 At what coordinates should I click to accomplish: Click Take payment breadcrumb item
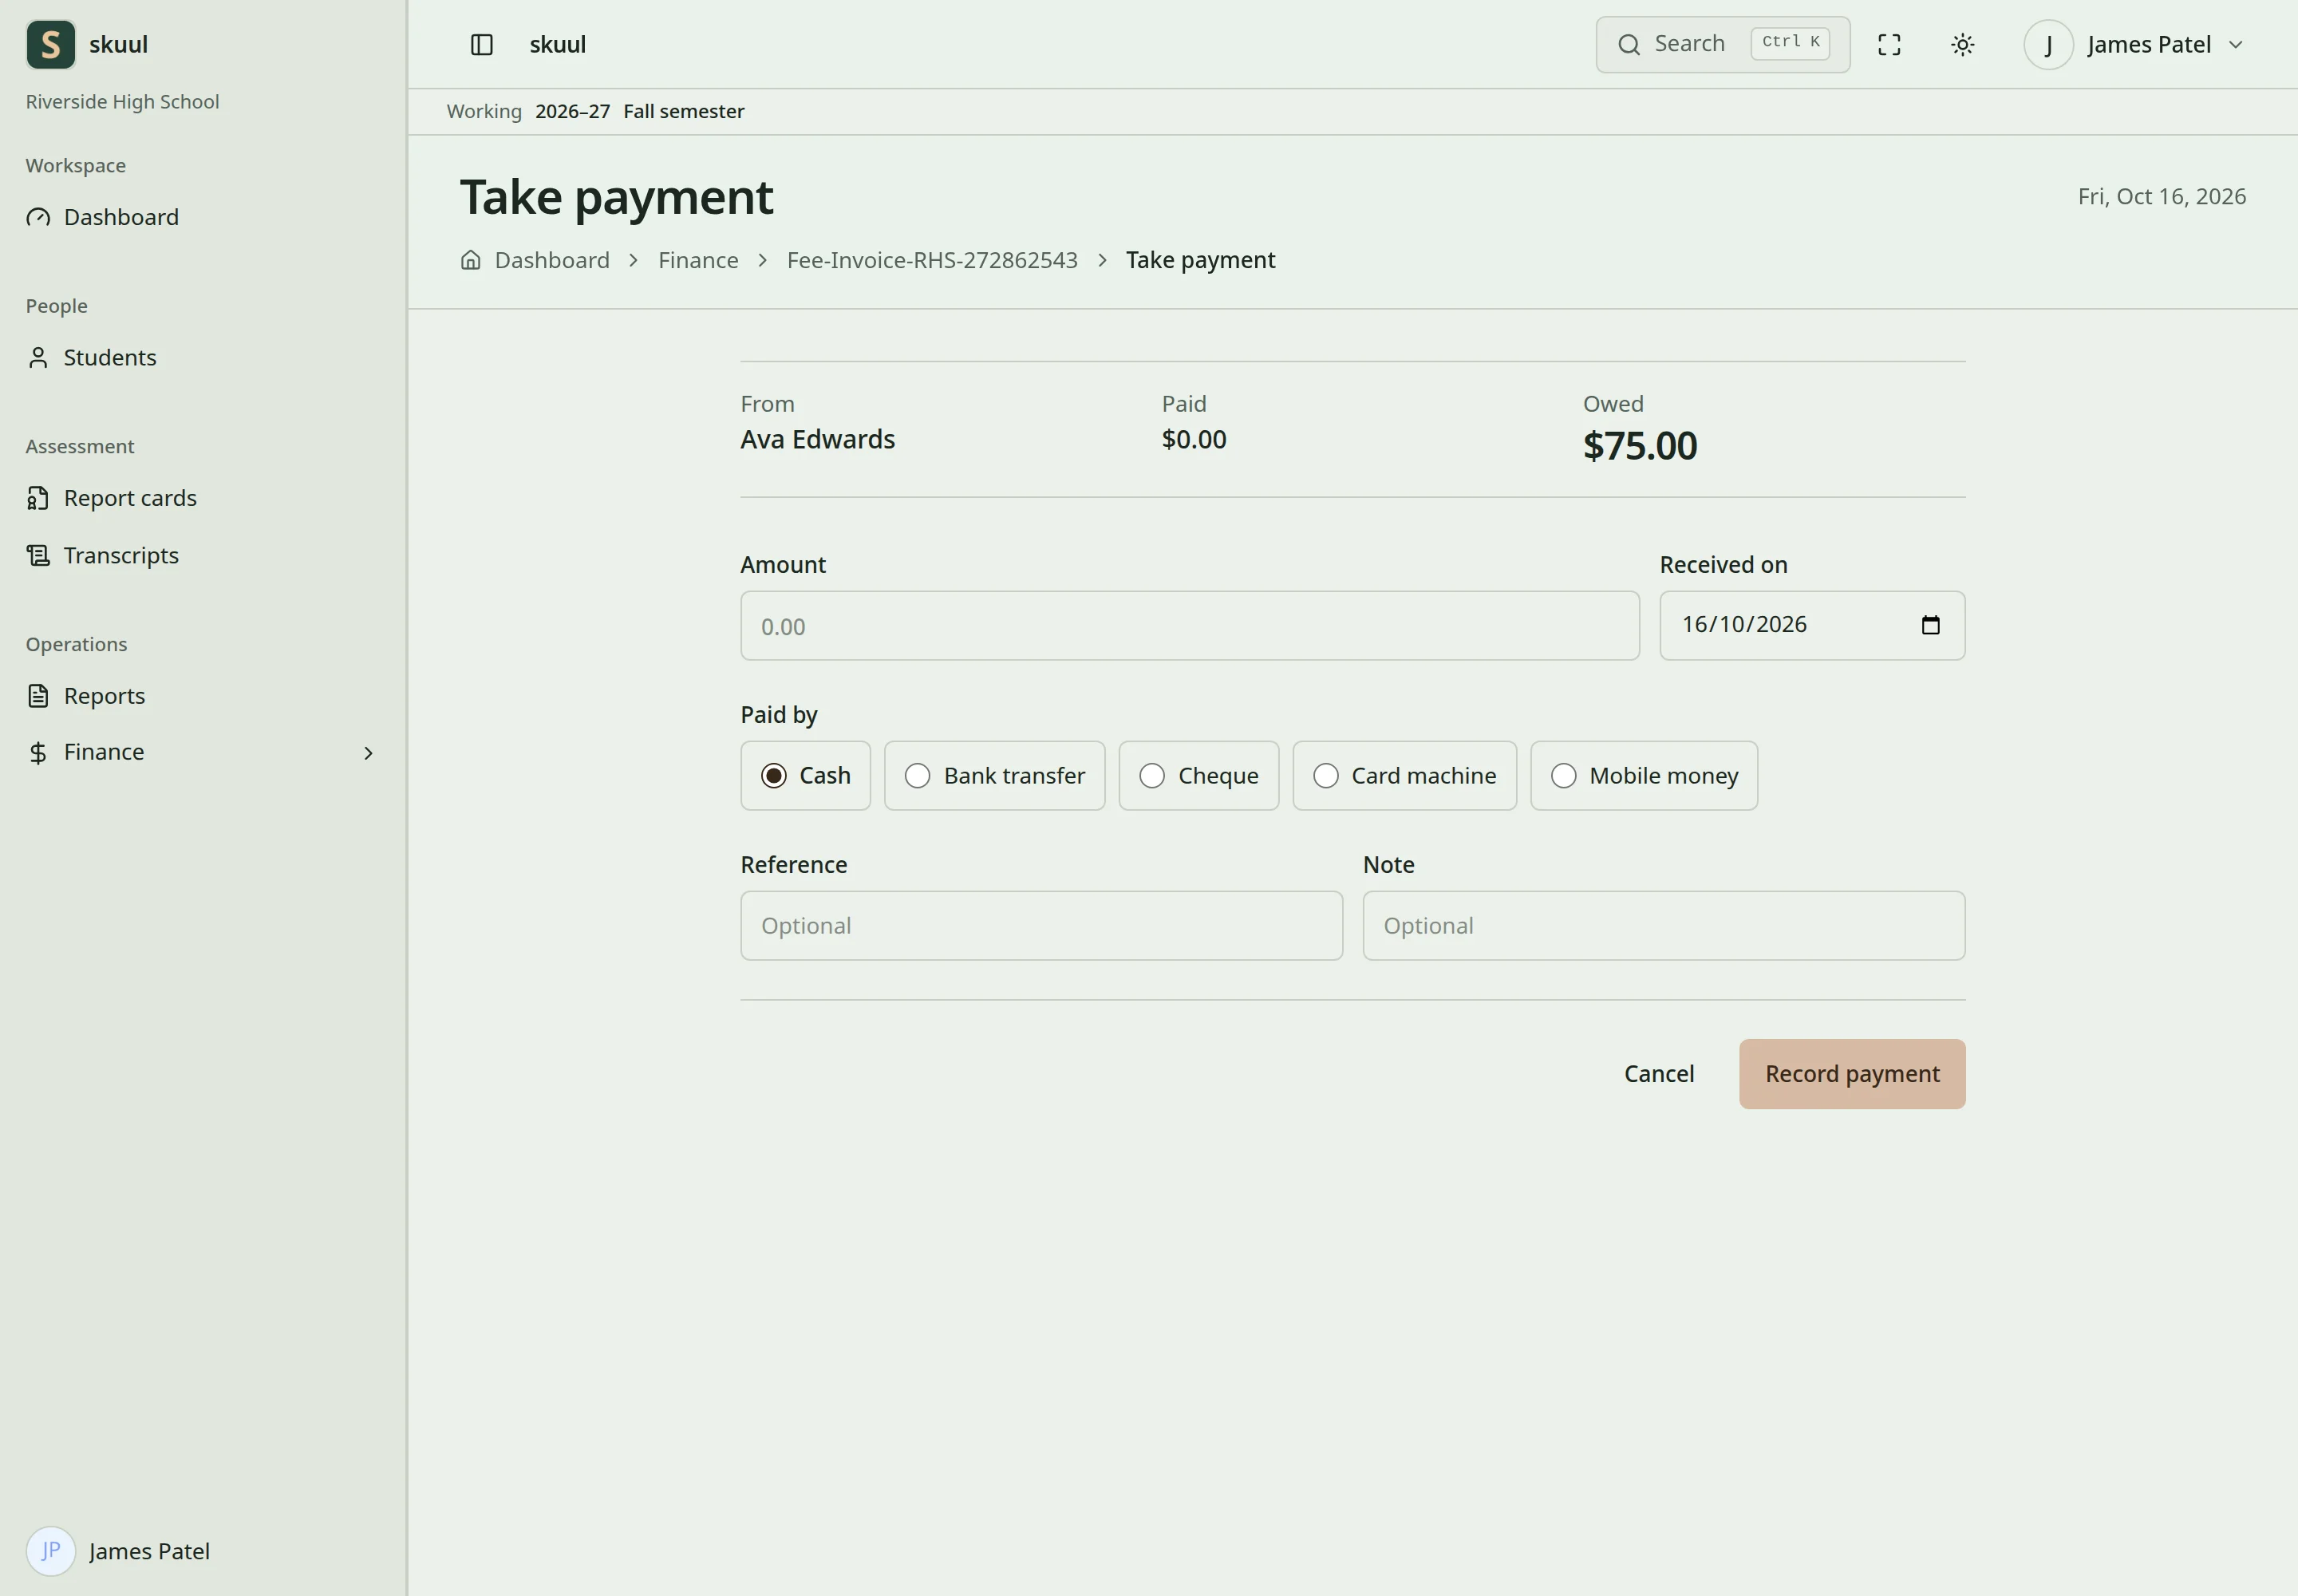(1200, 260)
